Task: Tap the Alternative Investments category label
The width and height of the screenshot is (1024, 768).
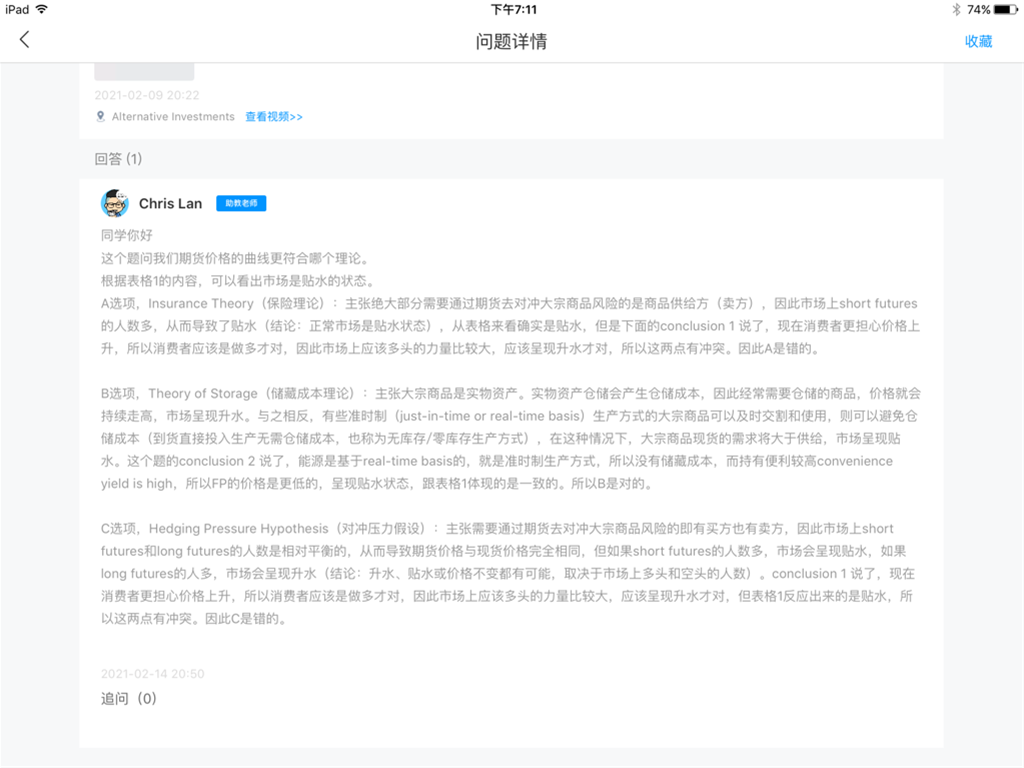Action: click(173, 117)
